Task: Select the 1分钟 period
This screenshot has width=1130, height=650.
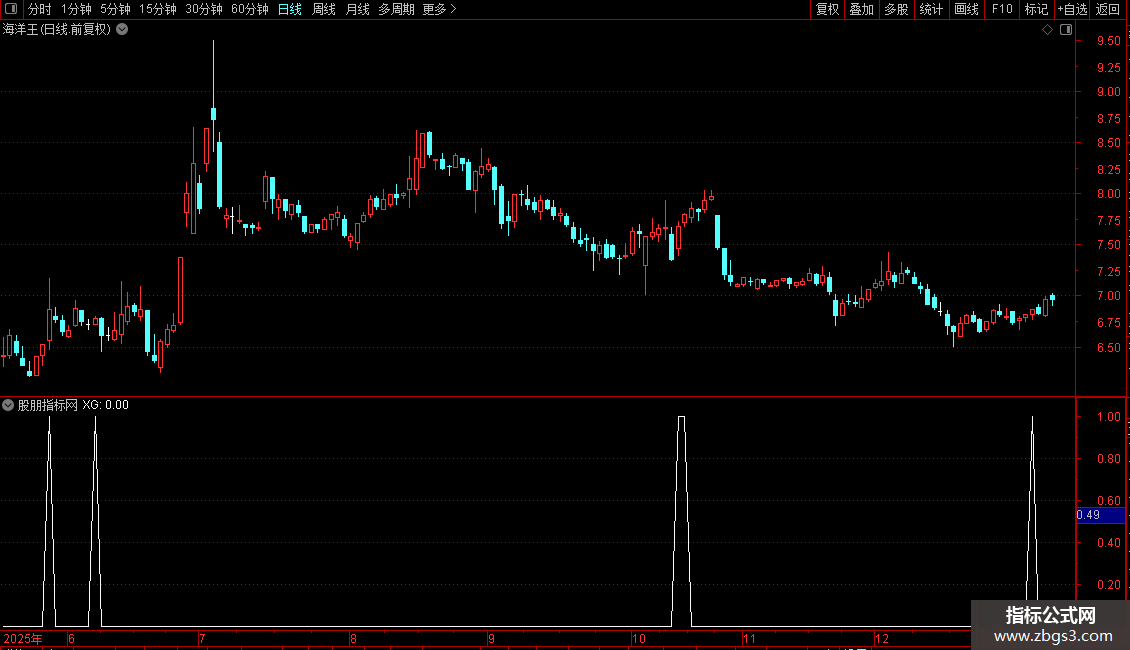Action: (x=76, y=9)
